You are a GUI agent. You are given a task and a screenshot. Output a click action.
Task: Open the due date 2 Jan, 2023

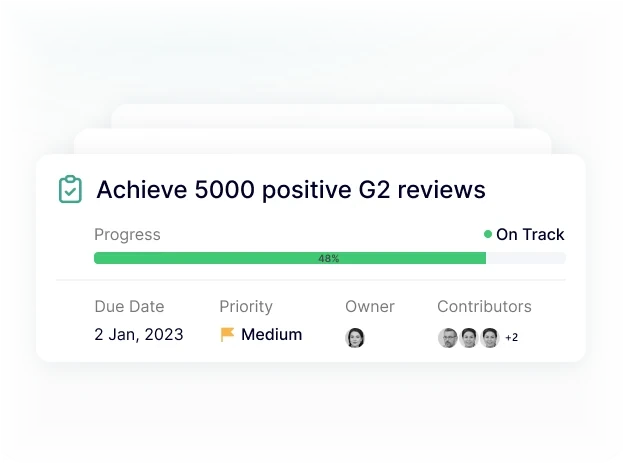coord(138,334)
